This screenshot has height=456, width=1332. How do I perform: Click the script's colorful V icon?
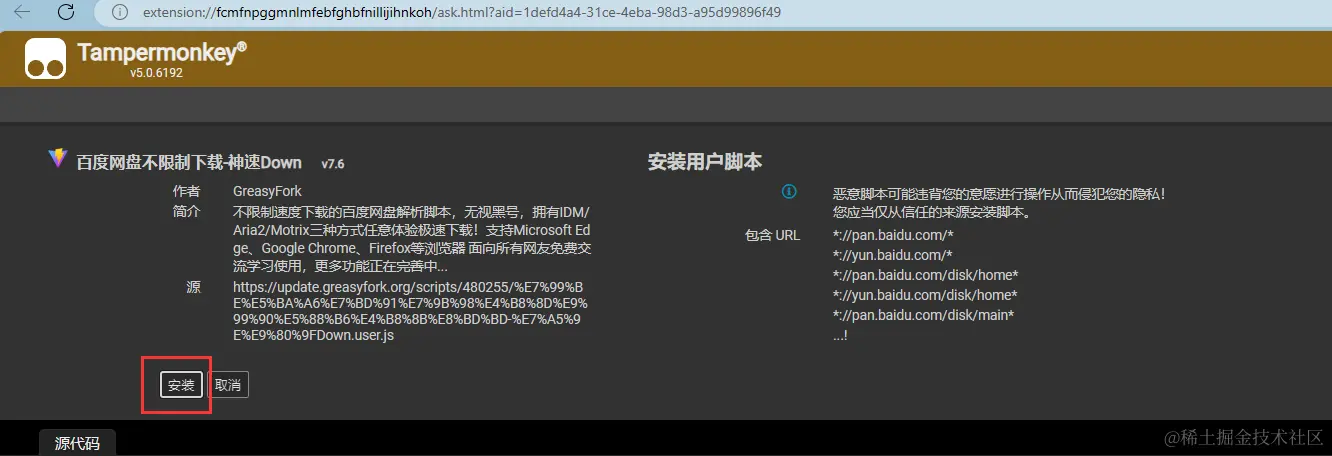pyautogui.click(x=57, y=158)
